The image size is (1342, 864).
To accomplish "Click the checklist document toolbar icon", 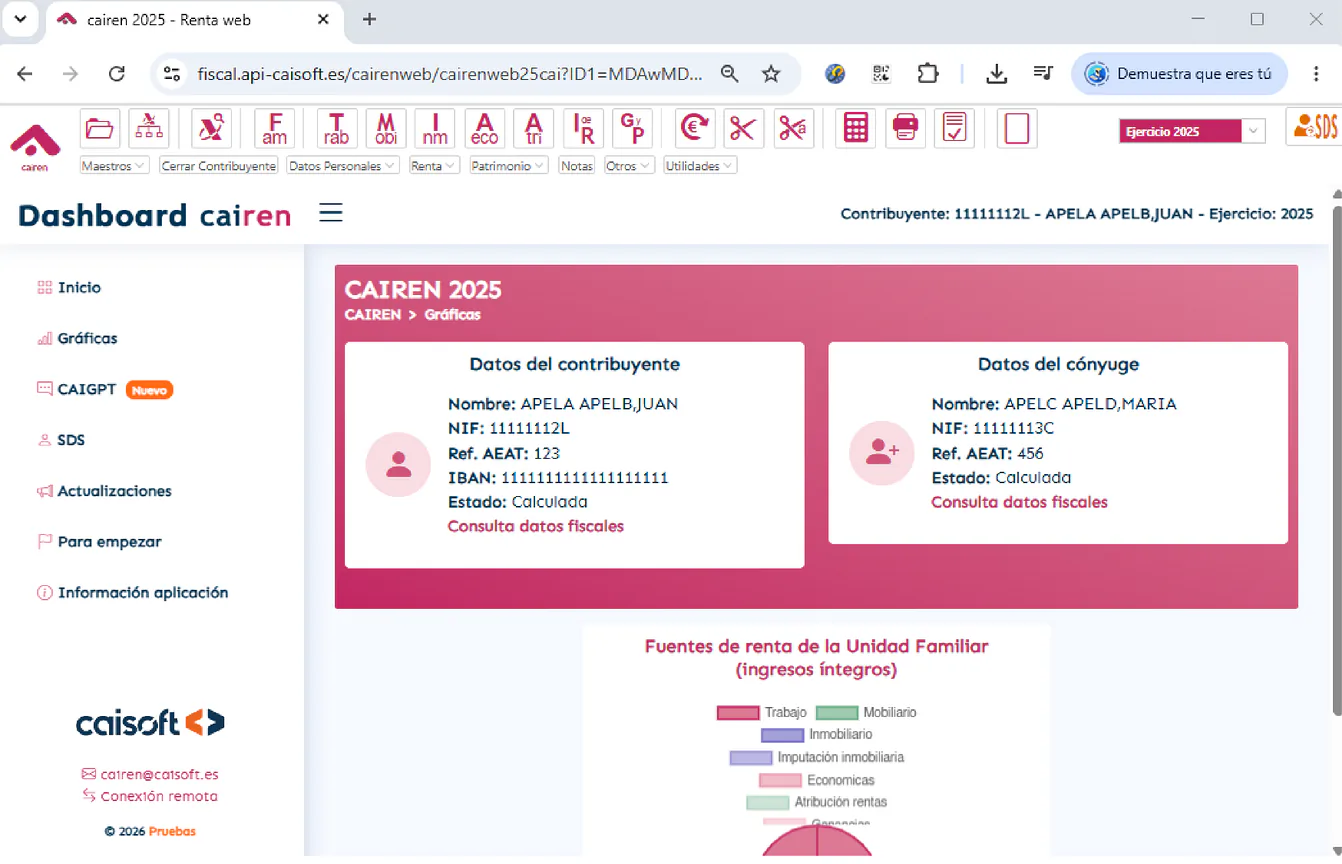I will [955, 128].
